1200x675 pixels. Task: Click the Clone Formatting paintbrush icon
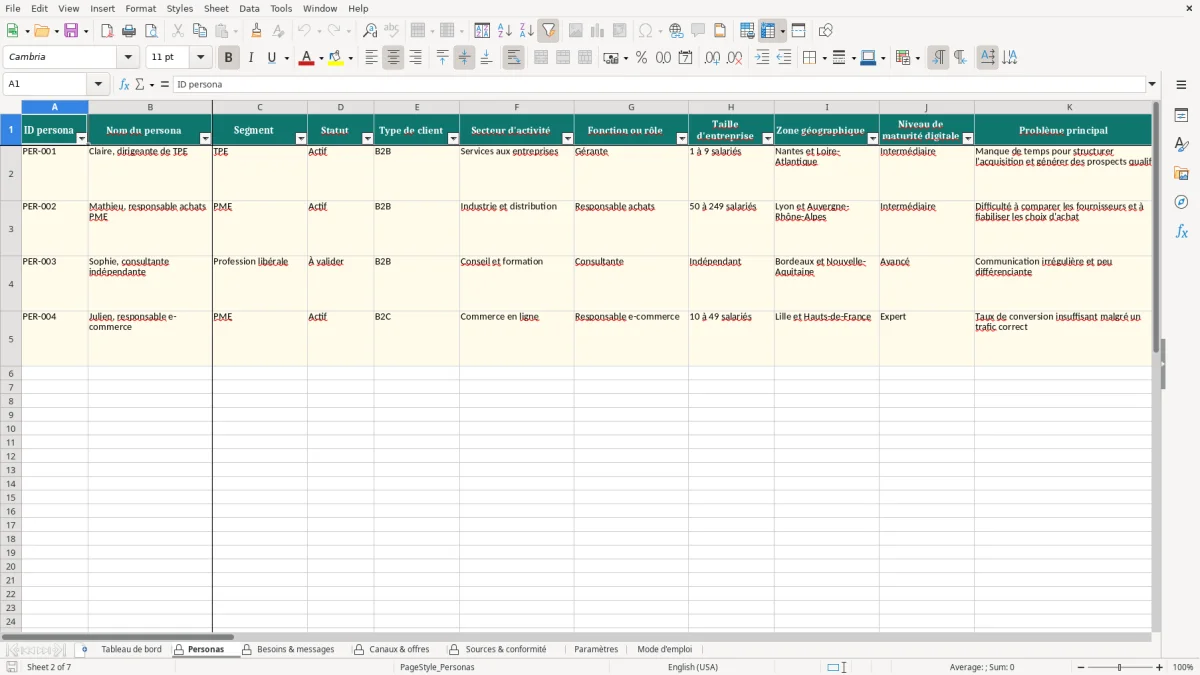256,31
